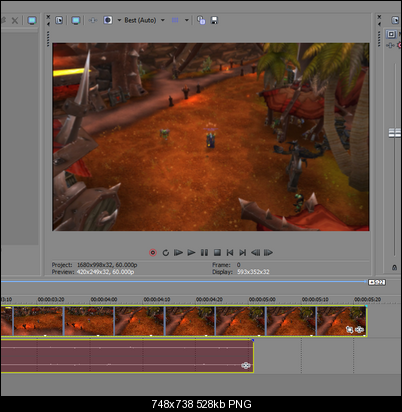Go to Start transport button
Image resolution: width=402 pixels, height=412 pixels.
click(x=230, y=253)
